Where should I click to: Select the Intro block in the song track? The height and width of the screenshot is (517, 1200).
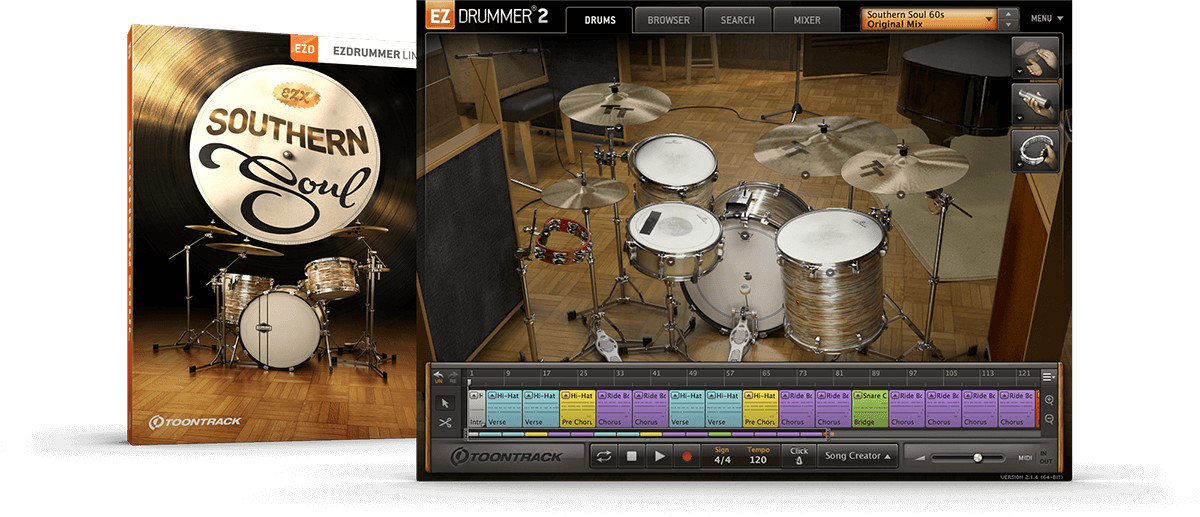[x=476, y=408]
